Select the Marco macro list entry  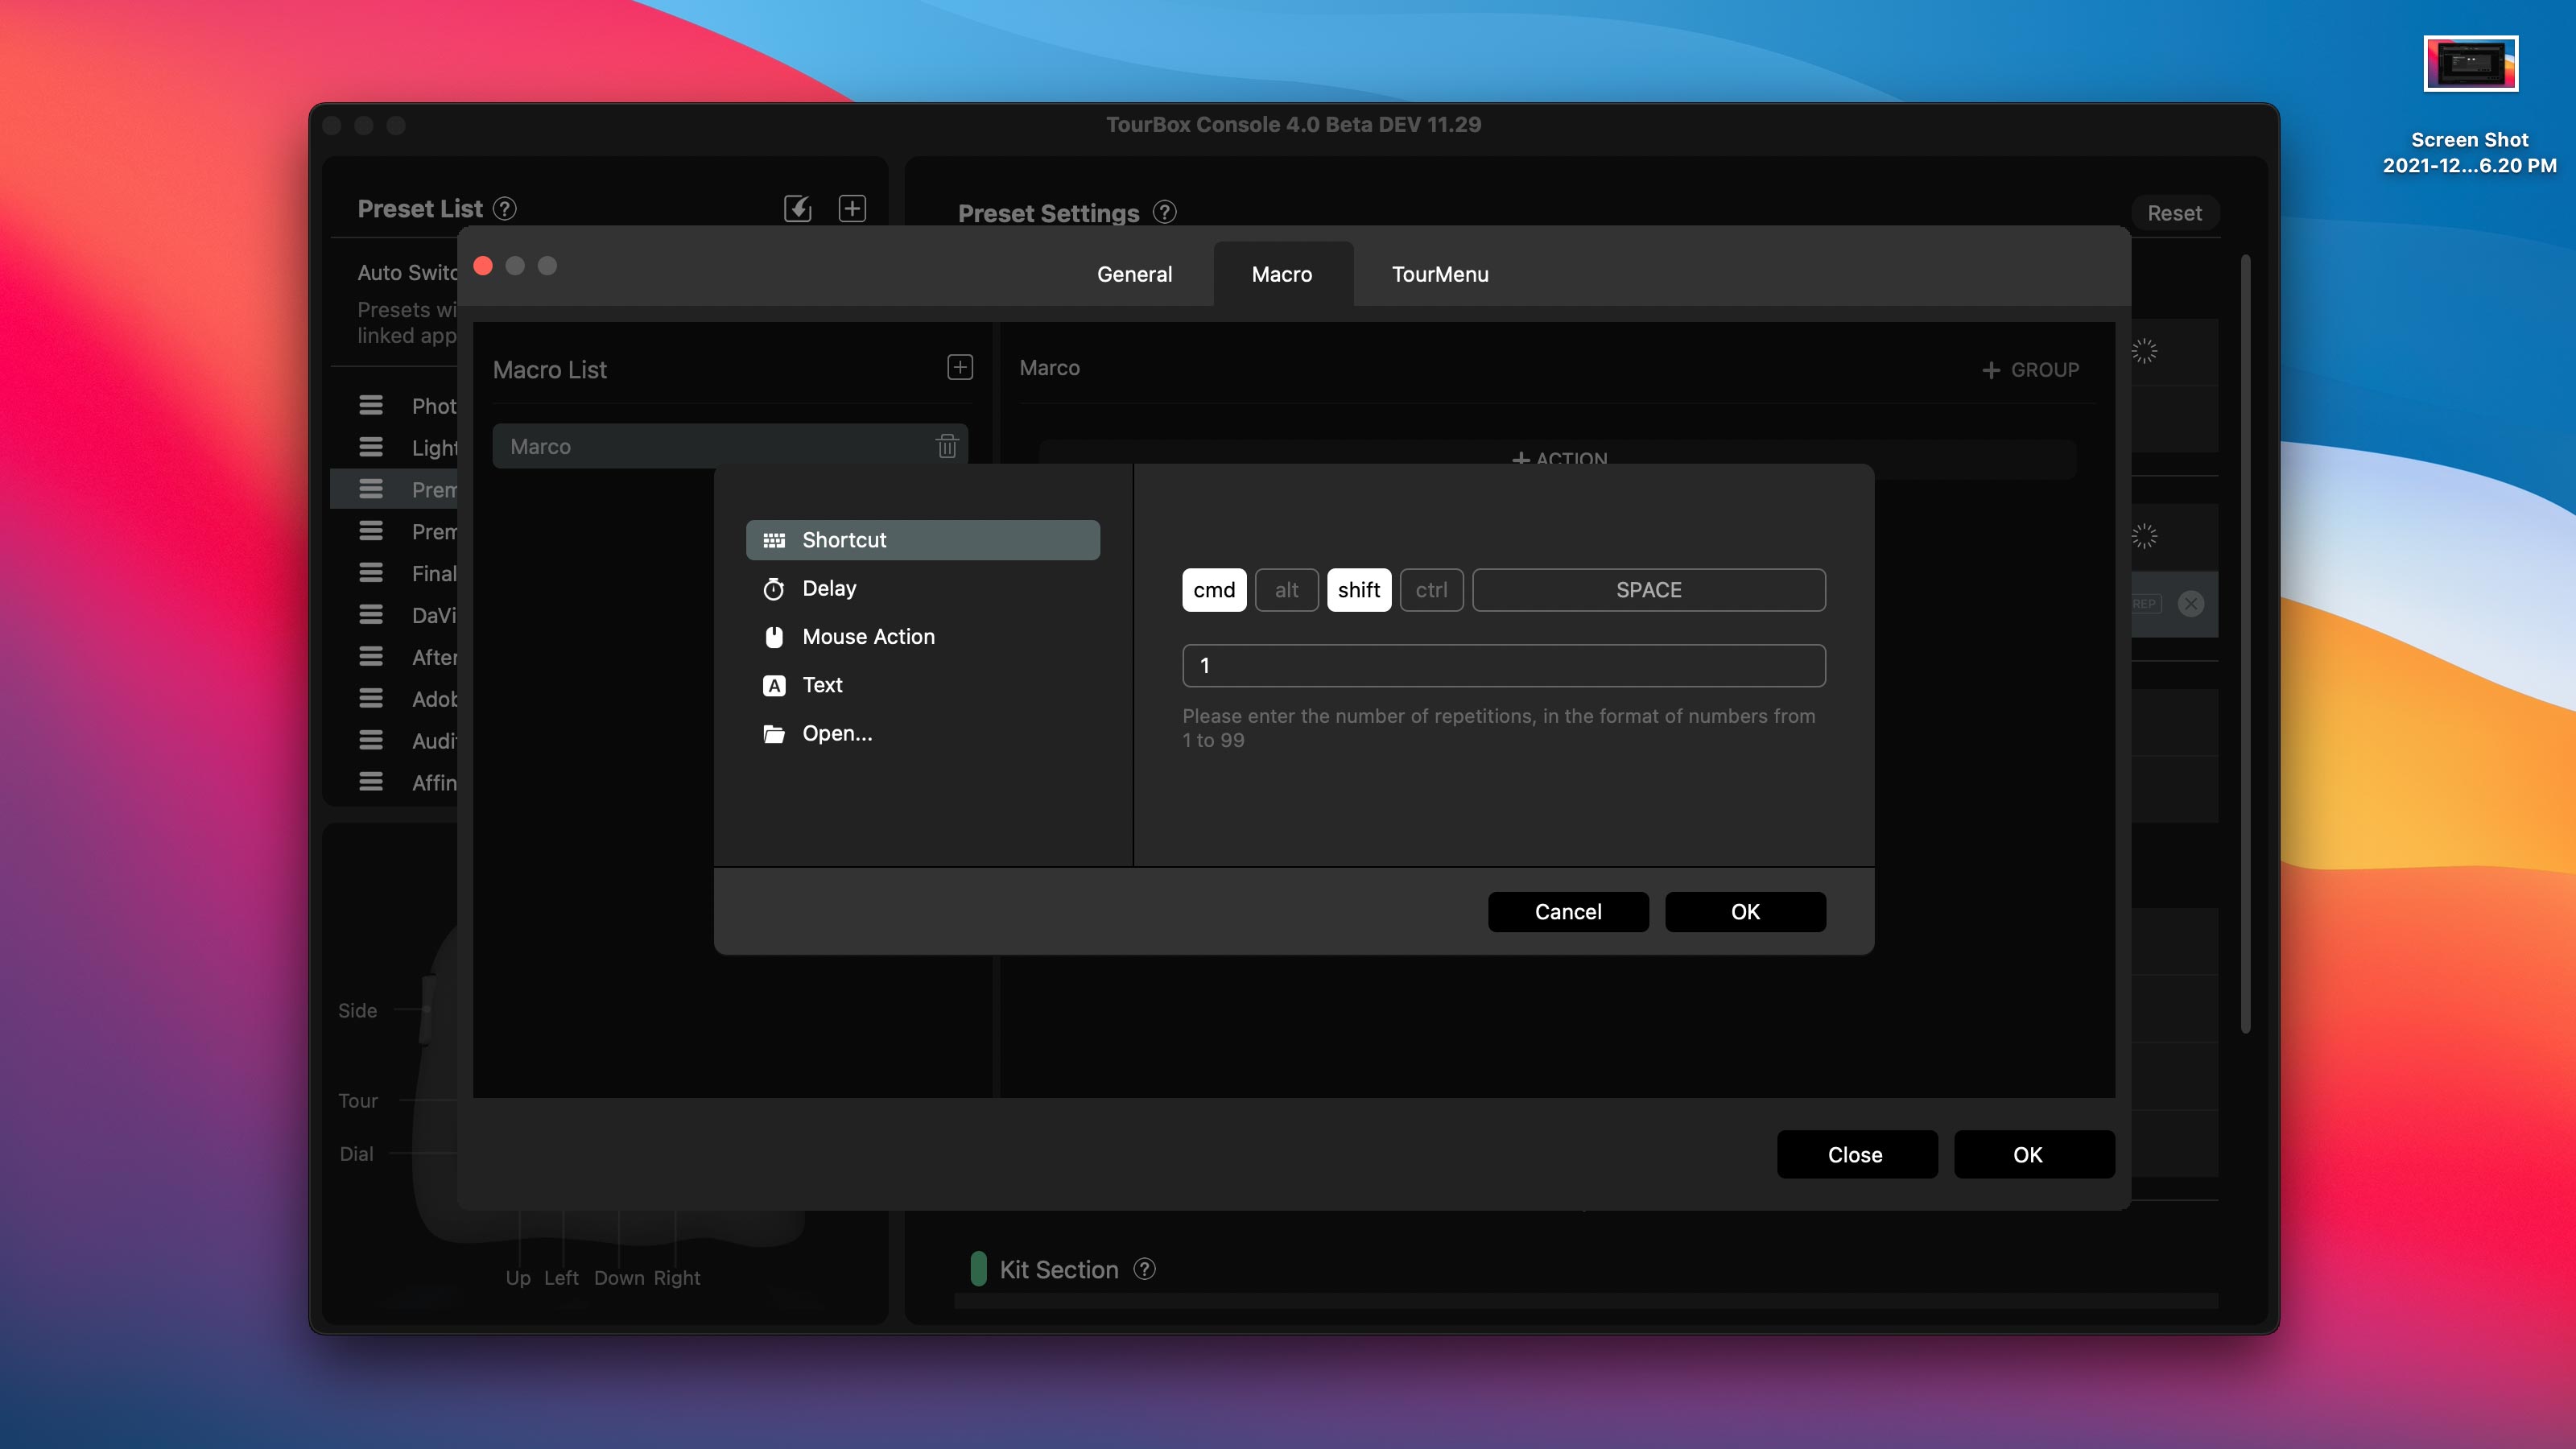click(x=730, y=446)
